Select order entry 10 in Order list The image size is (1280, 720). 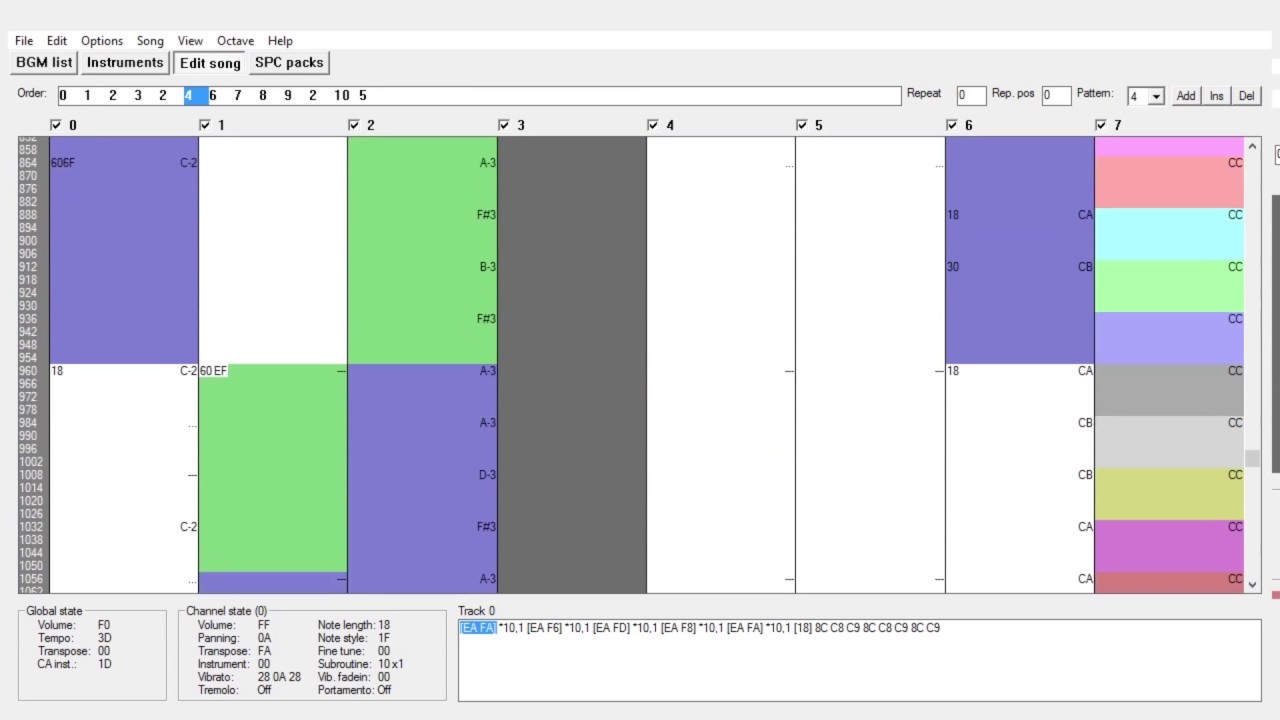click(x=342, y=96)
